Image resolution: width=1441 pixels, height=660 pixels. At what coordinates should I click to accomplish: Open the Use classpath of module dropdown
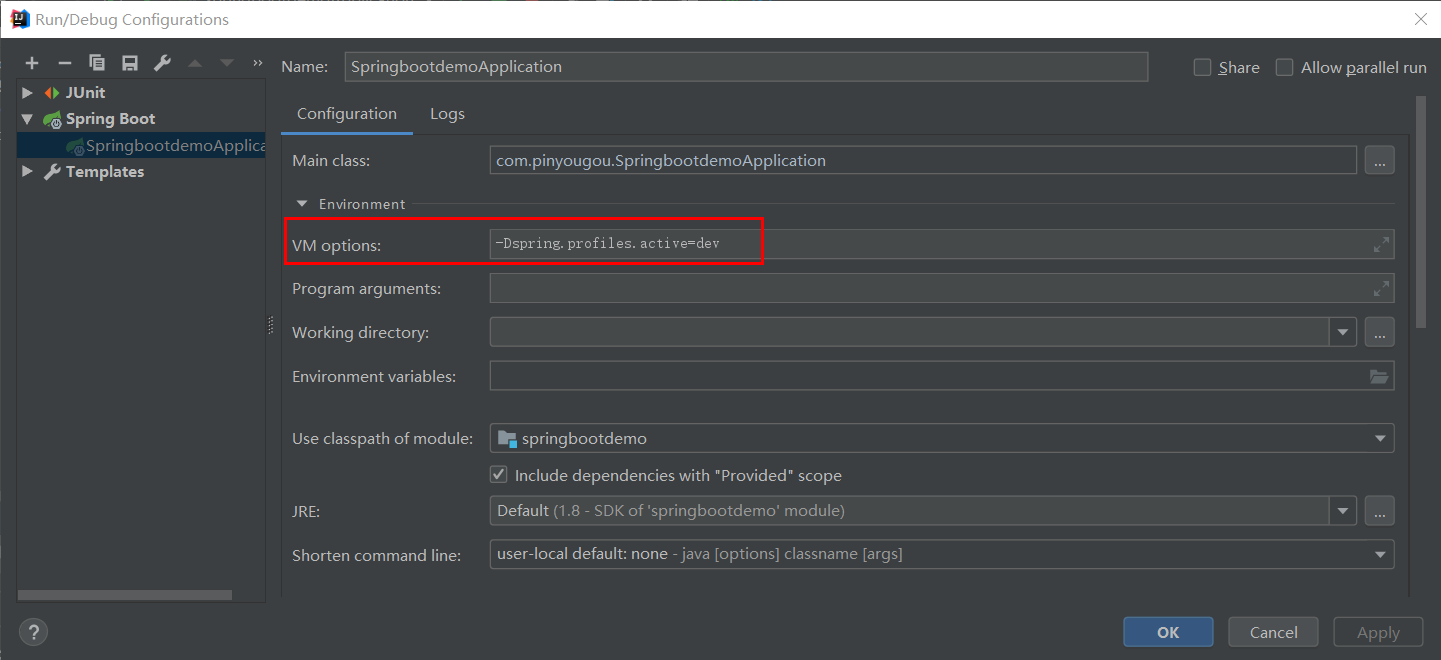tap(1381, 438)
